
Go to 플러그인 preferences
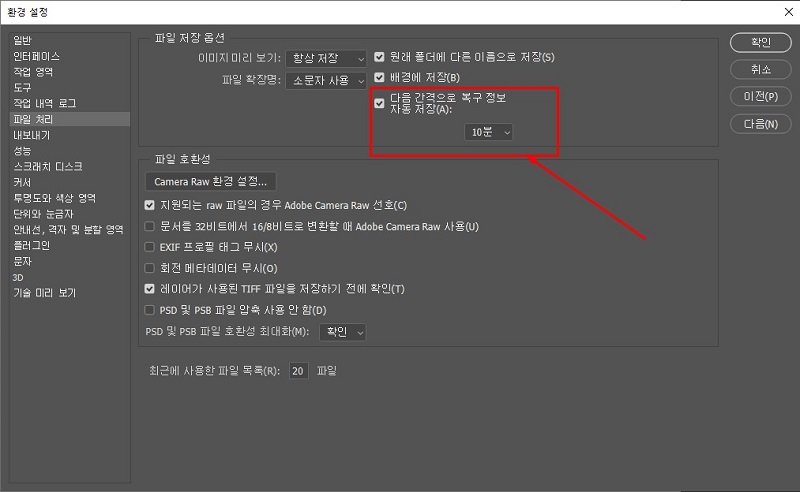pyautogui.click(x=32, y=245)
